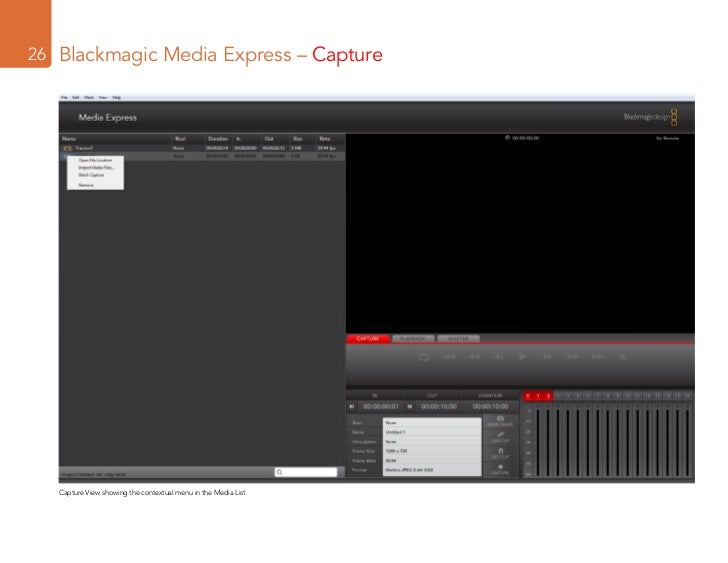Open the View menu
Viewport: 728px width, 563px height.
(x=103, y=97)
